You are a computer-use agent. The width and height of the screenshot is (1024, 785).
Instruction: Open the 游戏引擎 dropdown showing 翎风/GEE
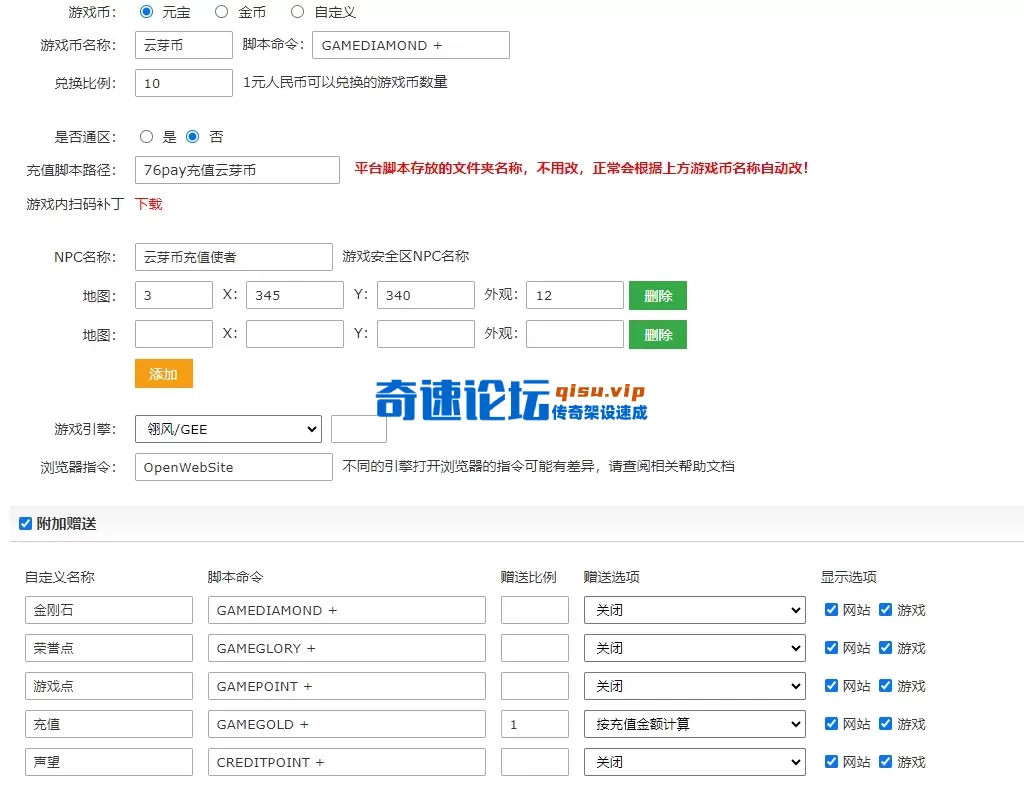(228, 429)
